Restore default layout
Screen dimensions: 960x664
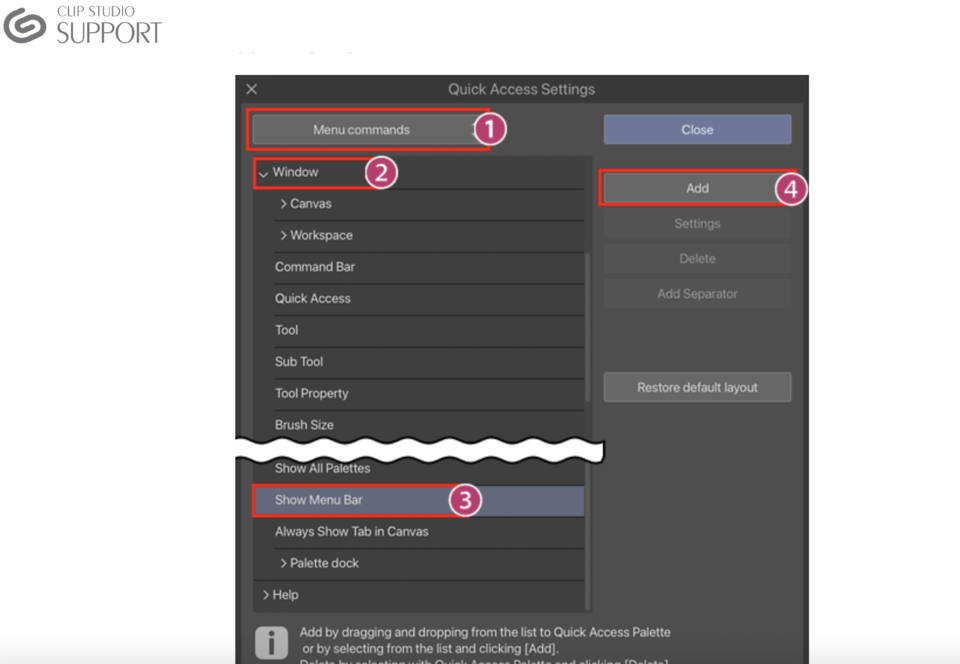coord(697,387)
